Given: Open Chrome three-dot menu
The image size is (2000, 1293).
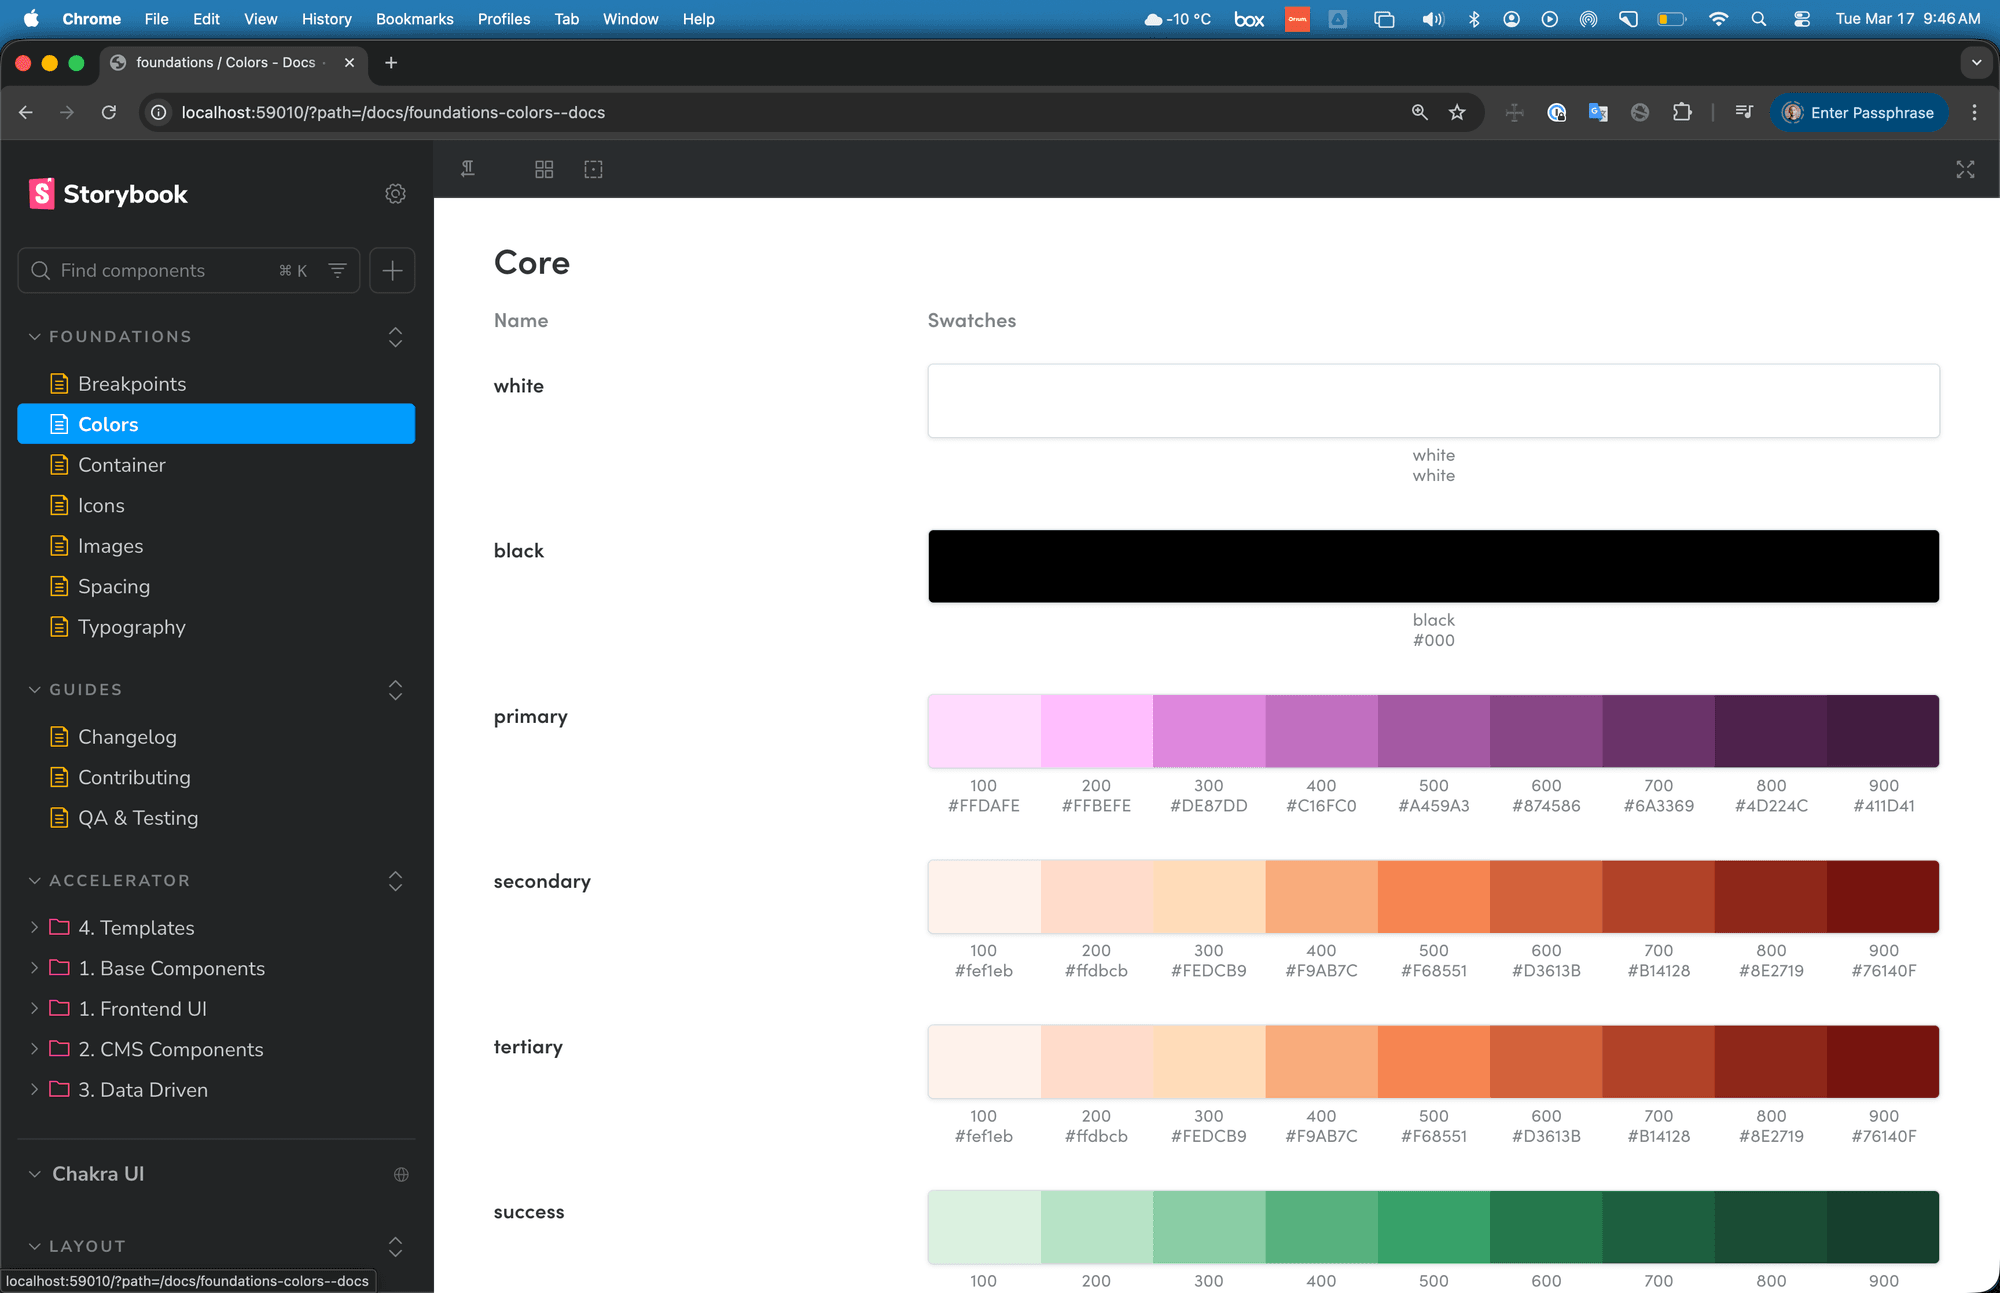Looking at the screenshot, I should 1974,112.
